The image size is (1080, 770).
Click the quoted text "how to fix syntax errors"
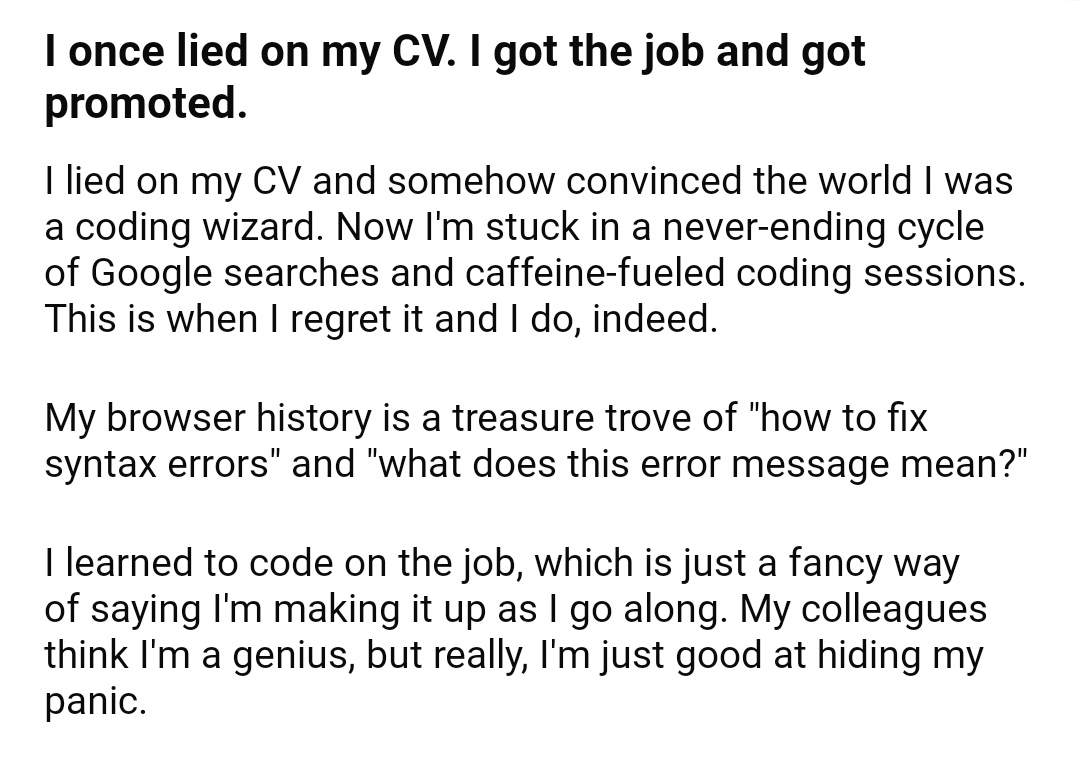[x=486, y=441]
